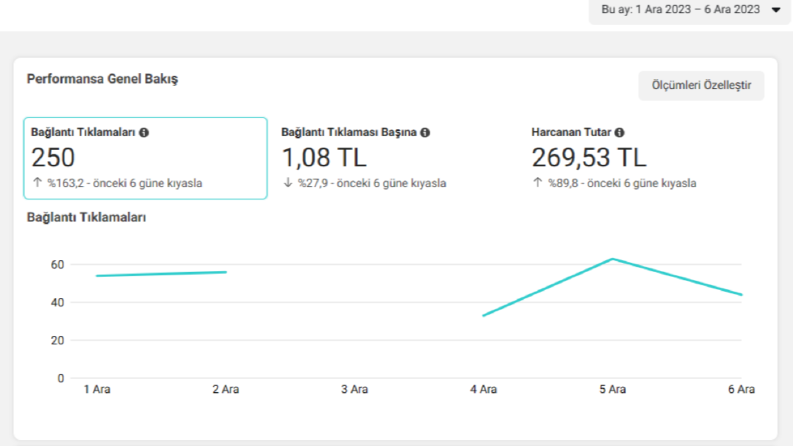Open the date range dropdown arrow
The width and height of the screenshot is (793, 446).
point(776,10)
